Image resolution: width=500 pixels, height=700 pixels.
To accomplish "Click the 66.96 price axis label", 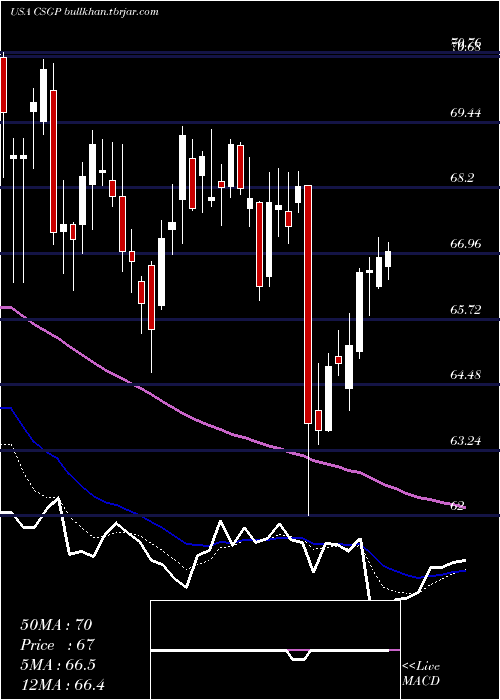I will coord(466,244).
